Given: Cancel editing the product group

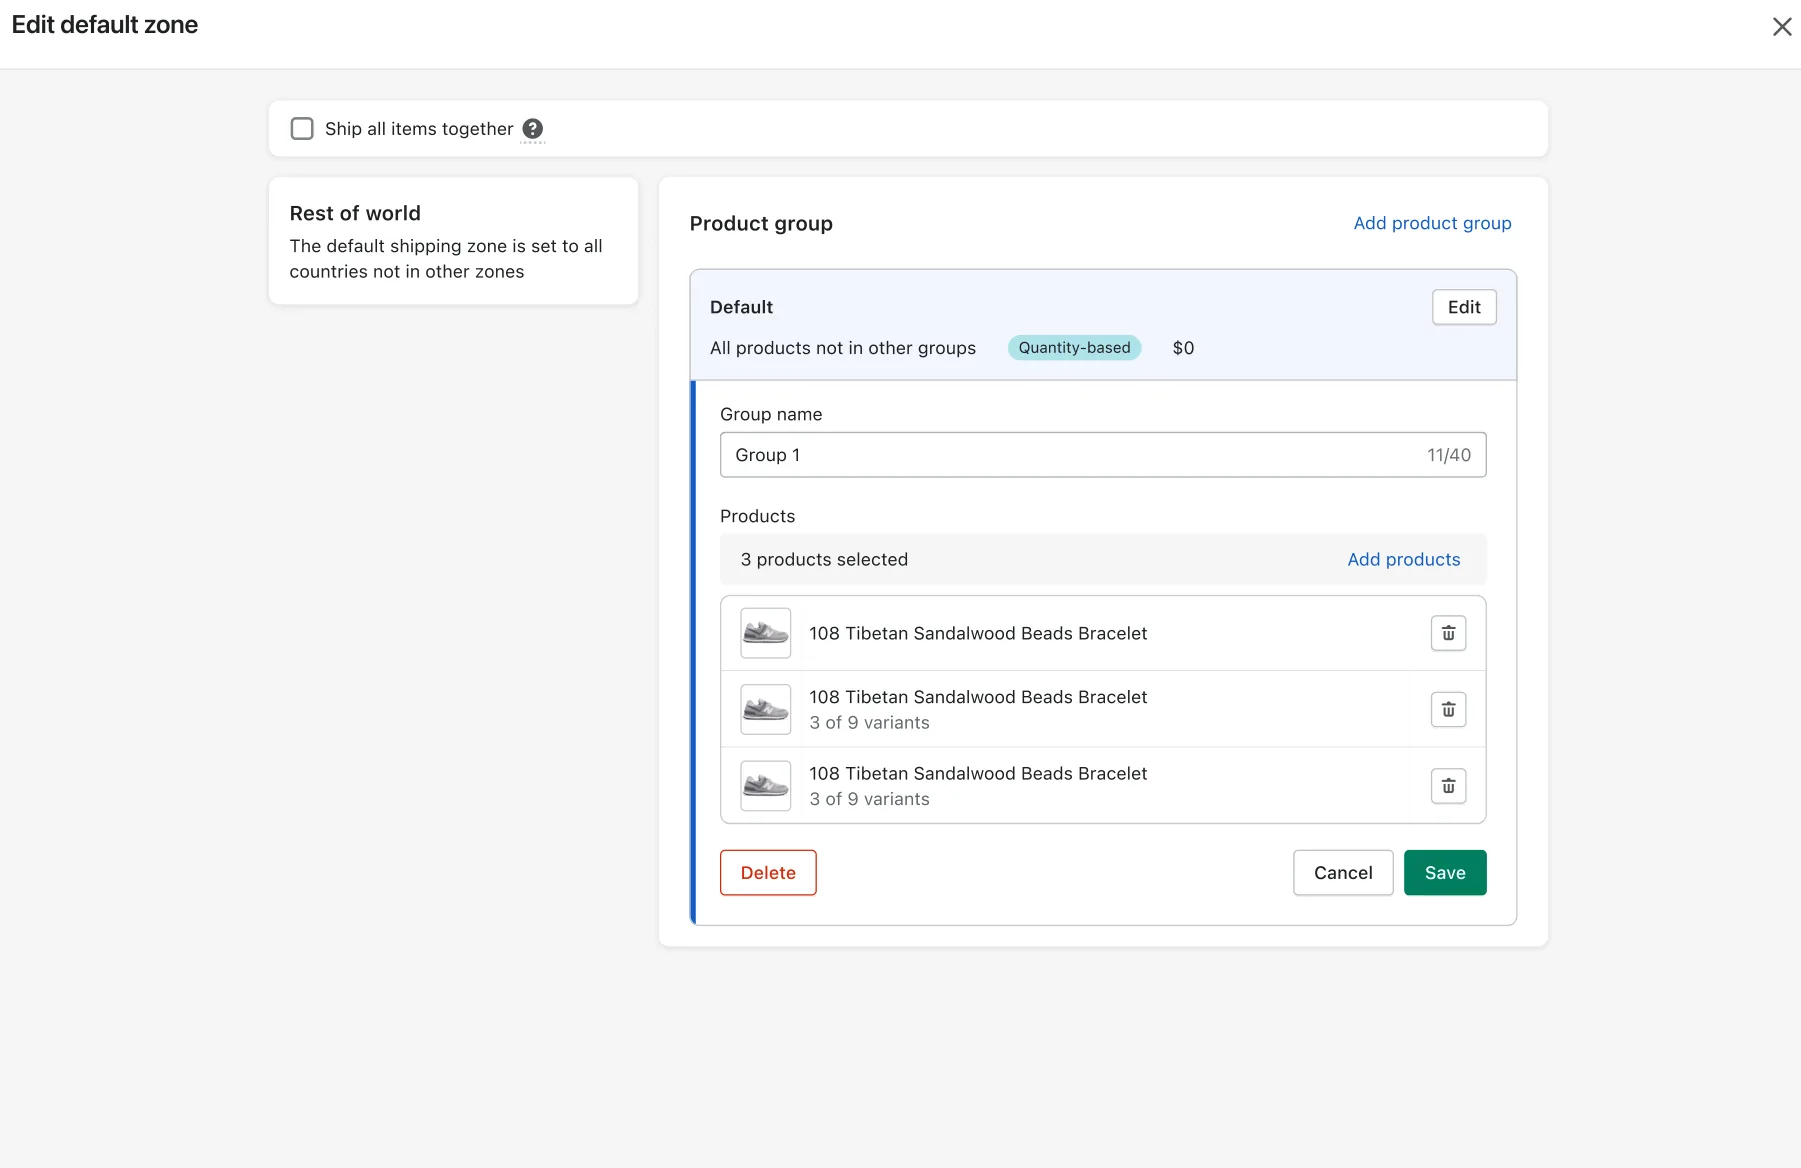Looking at the screenshot, I should [1343, 873].
